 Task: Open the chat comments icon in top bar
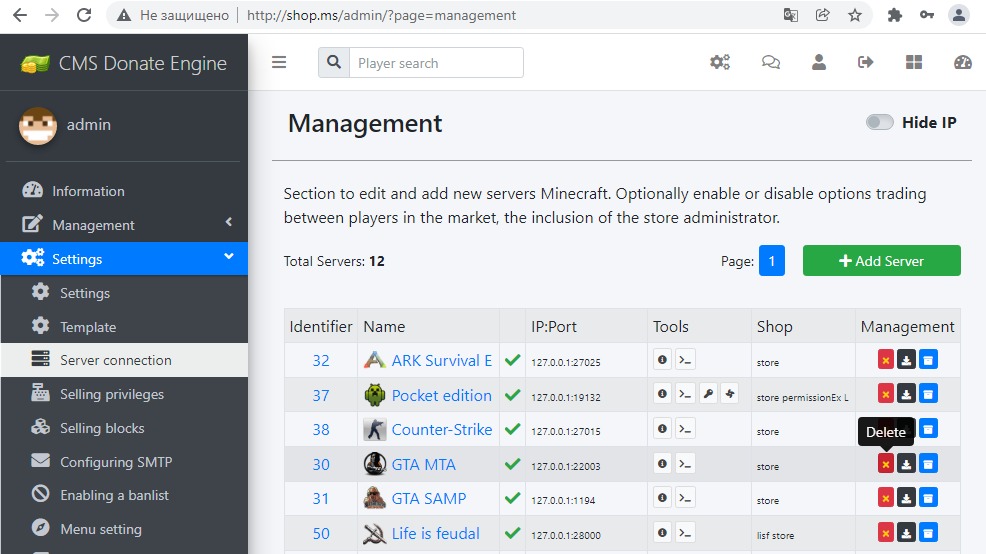pos(770,62)
